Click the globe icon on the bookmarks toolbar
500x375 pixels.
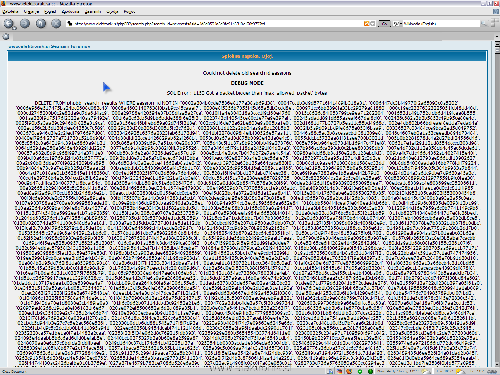(6, 37)
